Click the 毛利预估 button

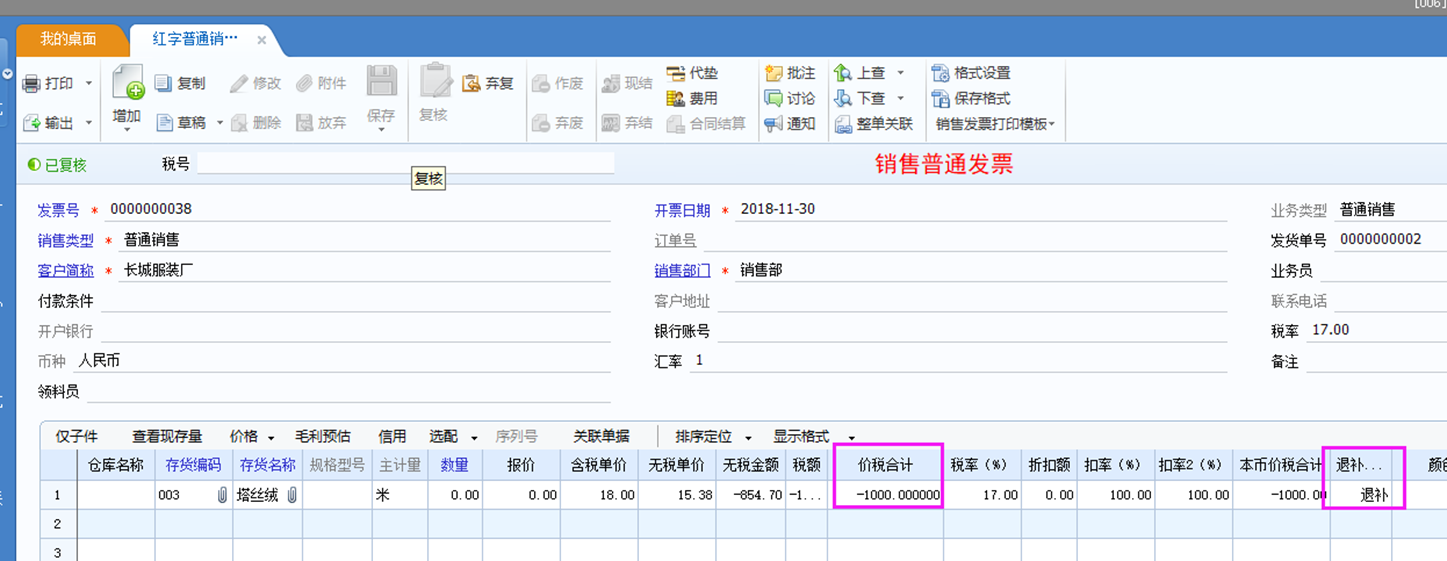point(323,436)
